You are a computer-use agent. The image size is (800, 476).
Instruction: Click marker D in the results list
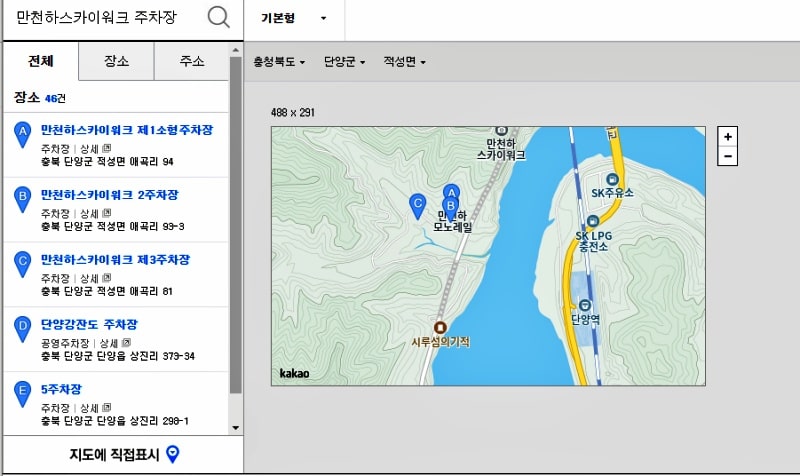pyautogui.click(x=22, y=329)
